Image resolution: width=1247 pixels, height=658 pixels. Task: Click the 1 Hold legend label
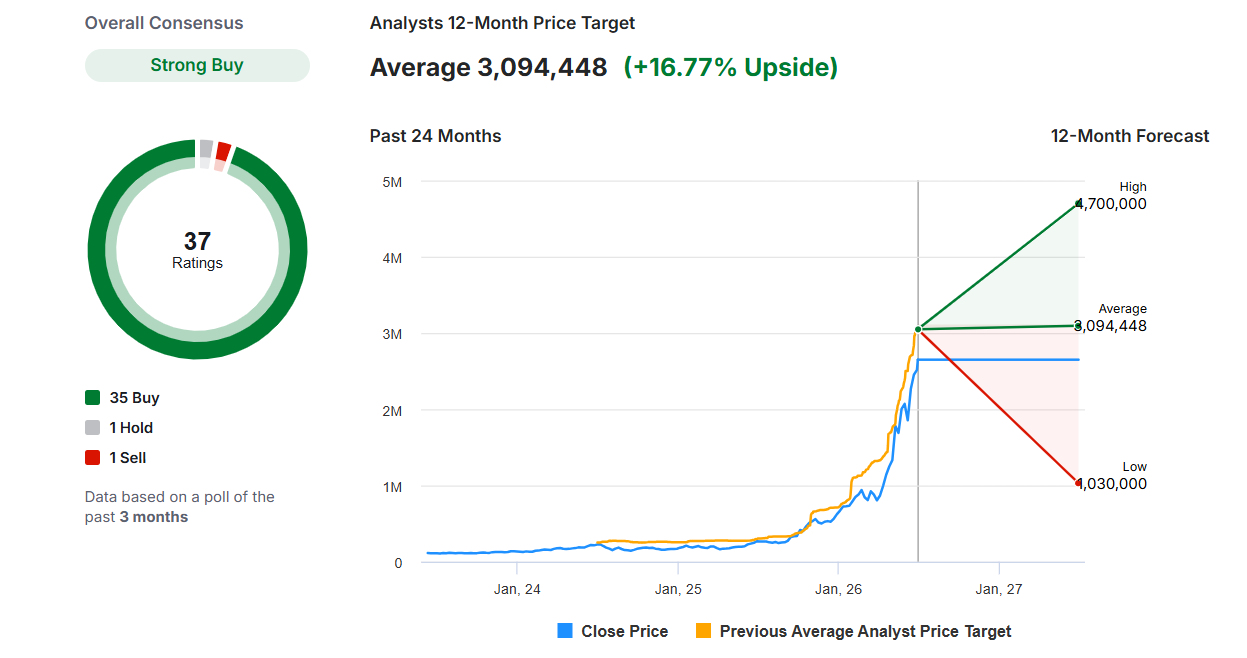click(x=131, y=428)
